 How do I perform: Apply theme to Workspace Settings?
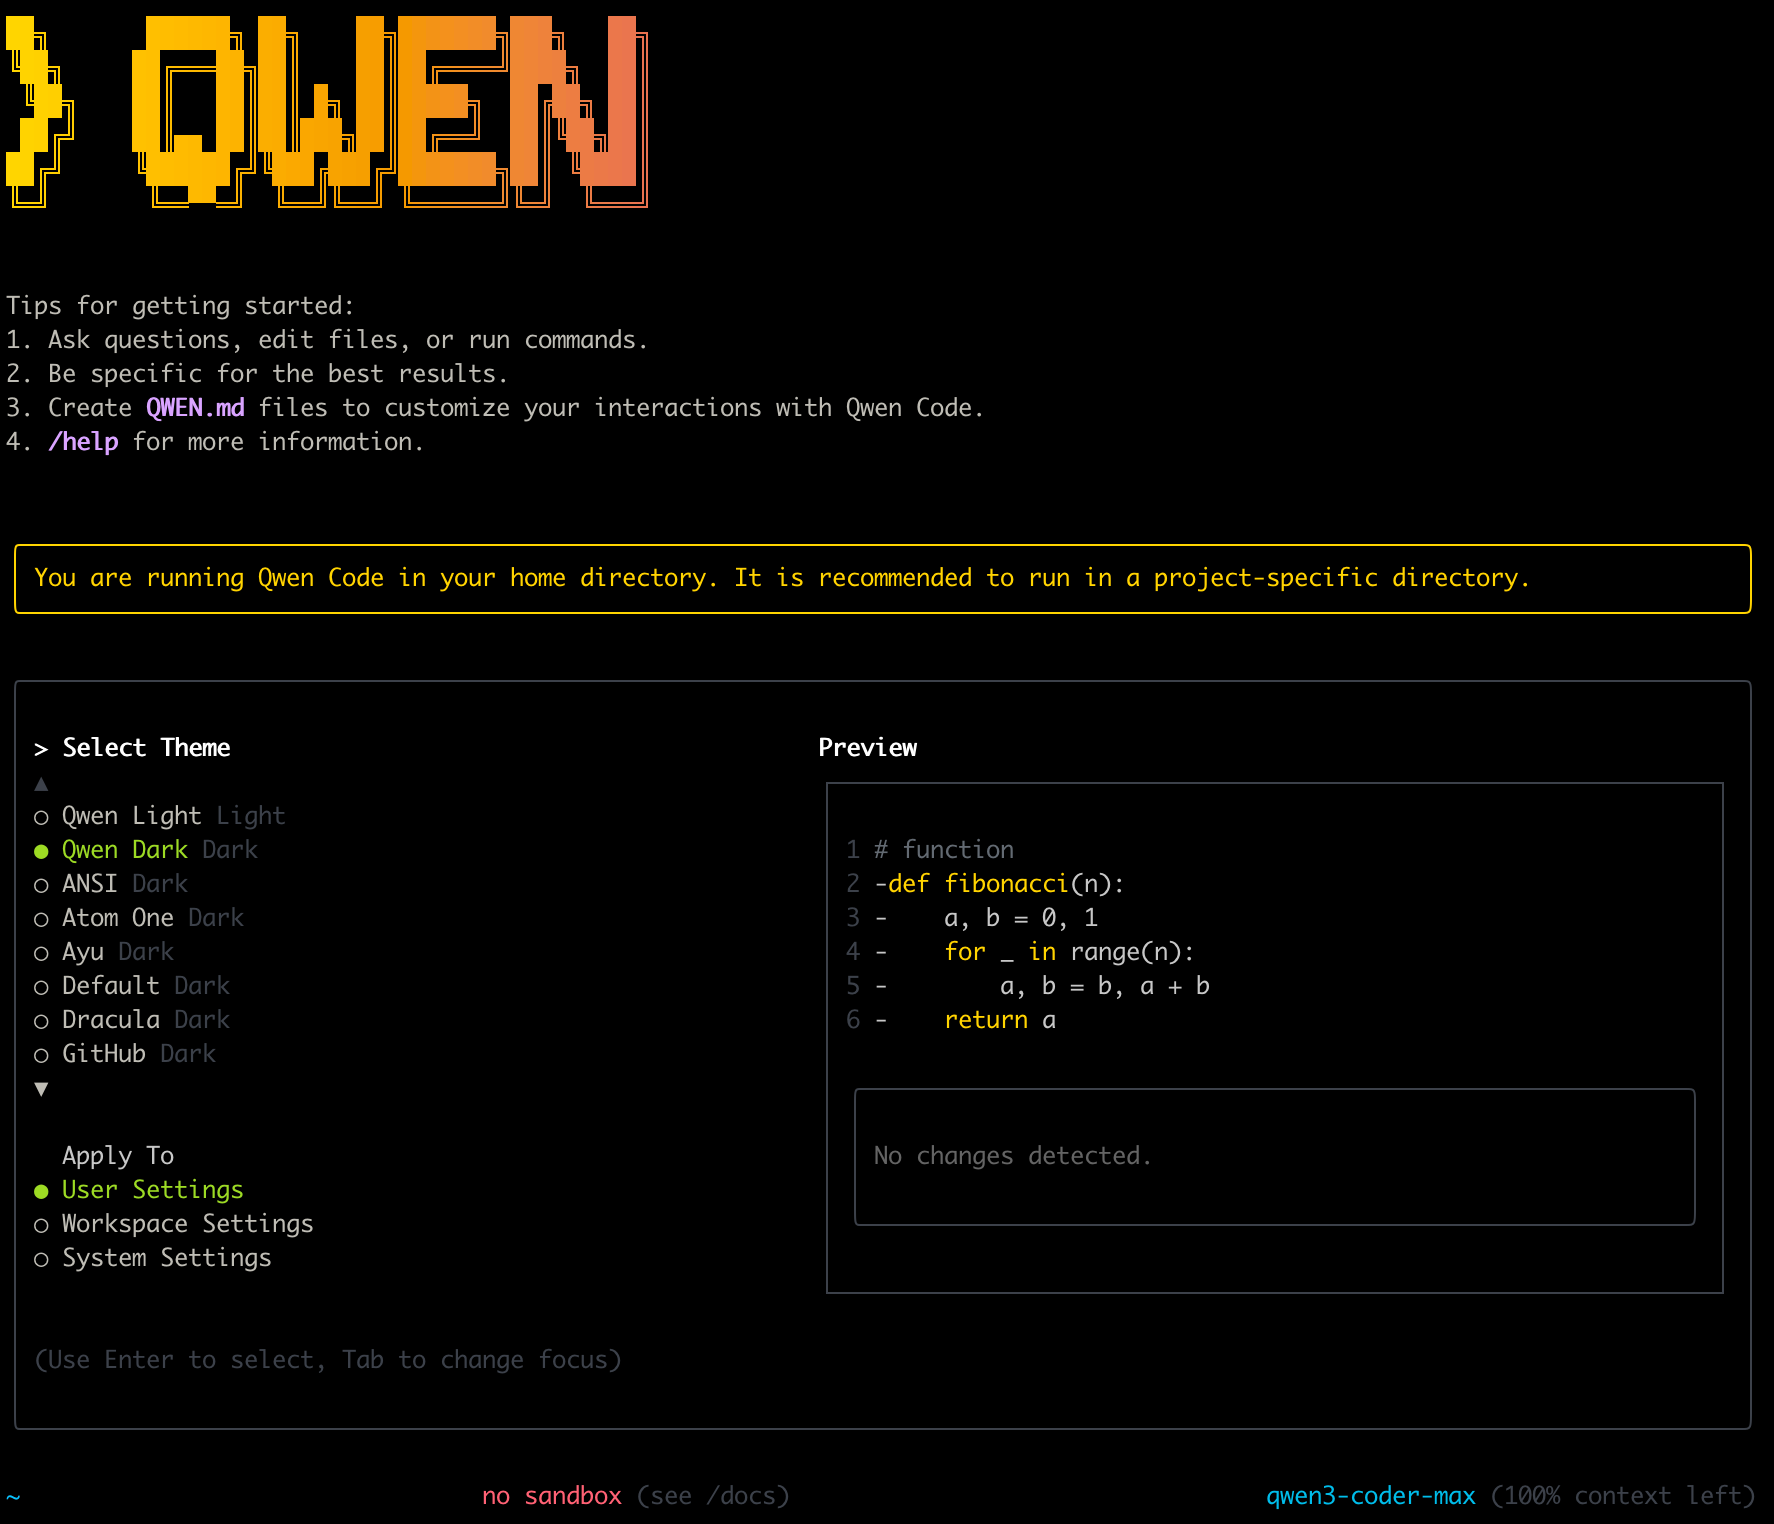(174, 1224)
